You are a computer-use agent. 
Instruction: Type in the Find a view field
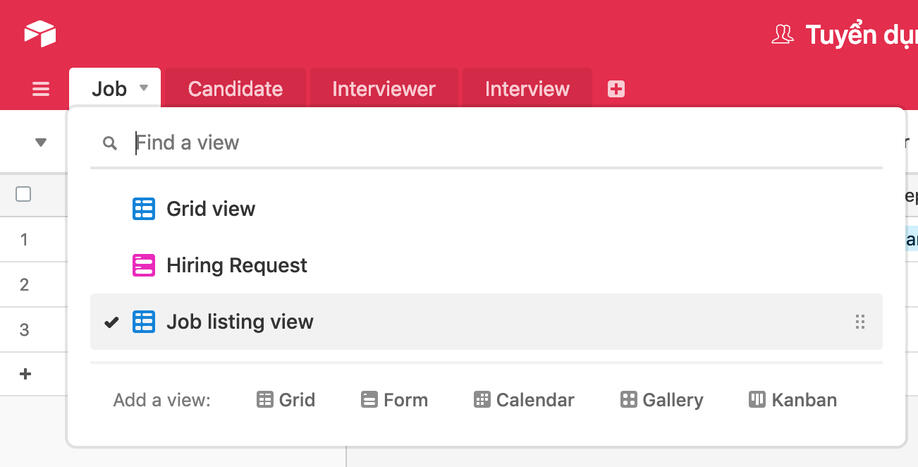500,143
